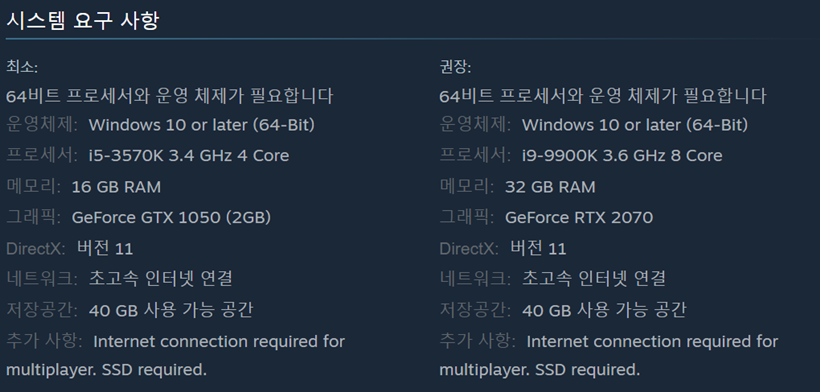Image resolution: width=820 pixels, height=392 pixels.
Task: Click recommended 네트워크 초고속 인터넷 연결
Action: point(552,279)
